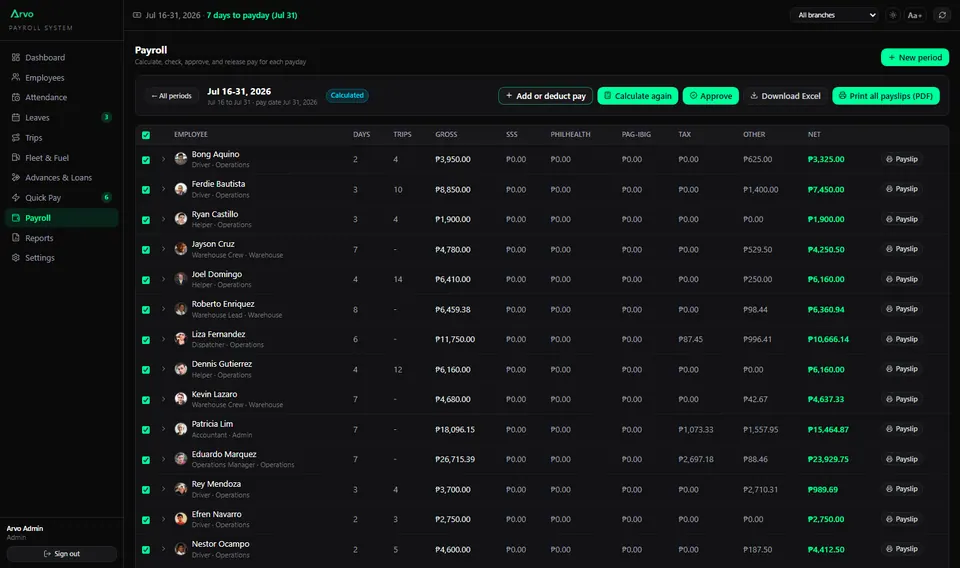
Task: Open Payslip for Dennis Gutierrez
Action: pos(901,369)
